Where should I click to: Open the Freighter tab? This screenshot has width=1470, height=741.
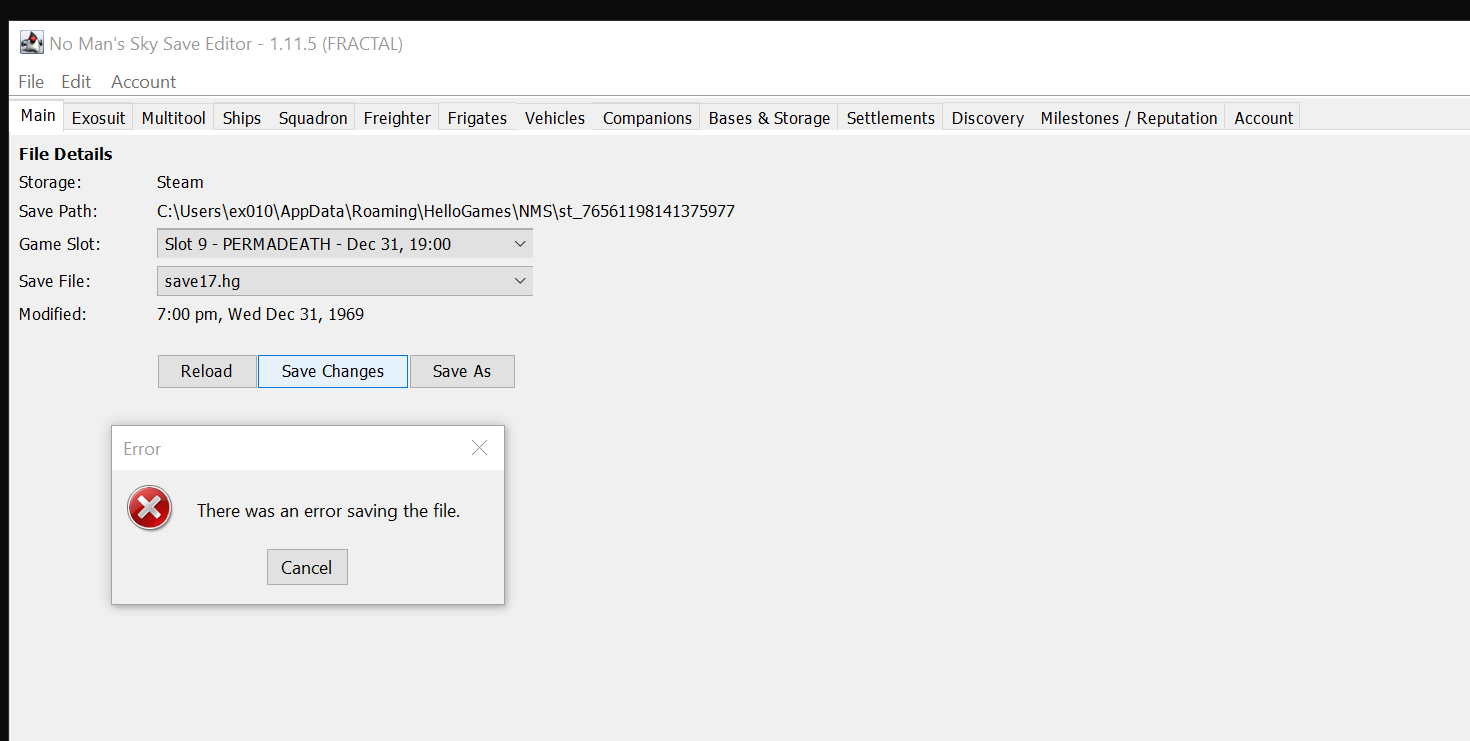(396, 117)
